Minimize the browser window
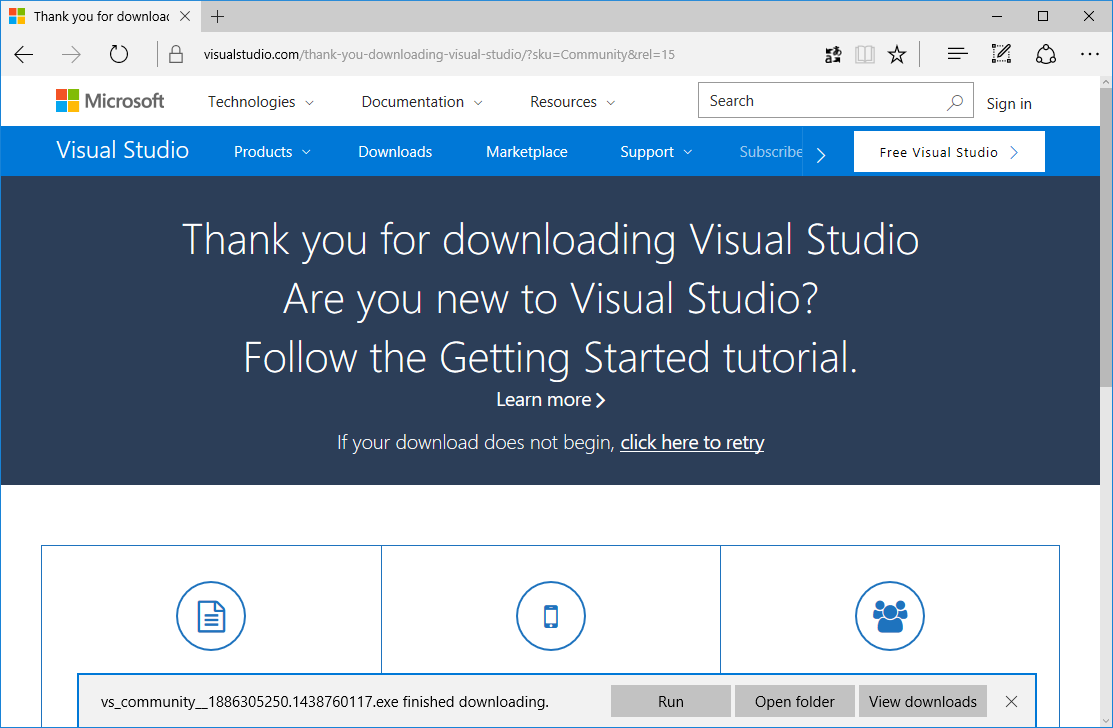Screen dimensions: 1113x728 (997, 16)
